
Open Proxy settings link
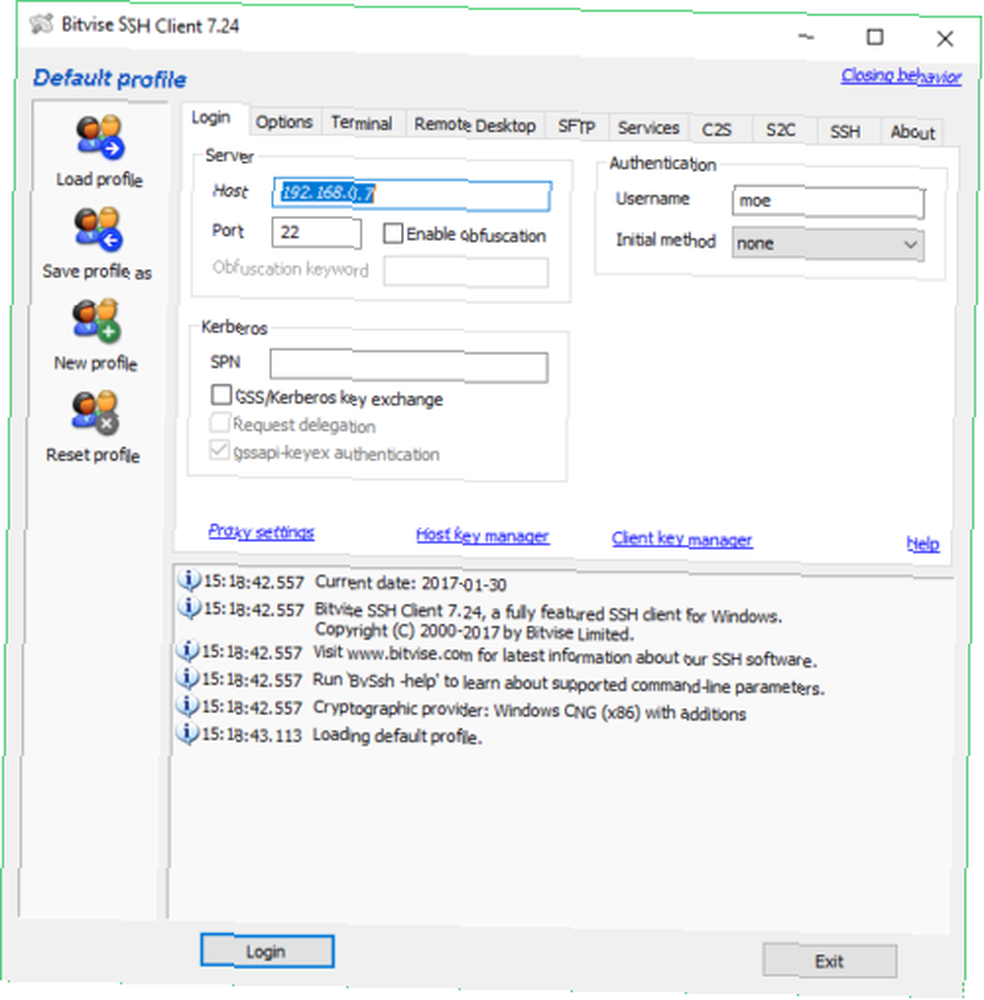(261, 531)
